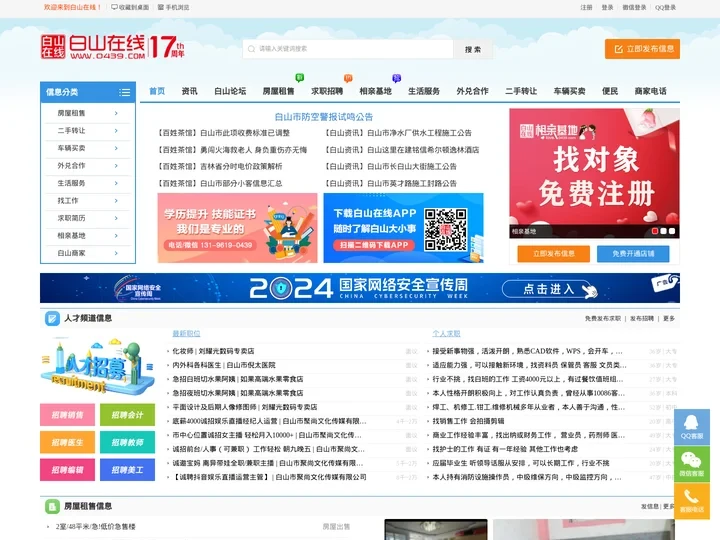Screen dimensions: 720x540
Task: Click the 收藏到桌面 icon link
Action: (x=130, y=7)
